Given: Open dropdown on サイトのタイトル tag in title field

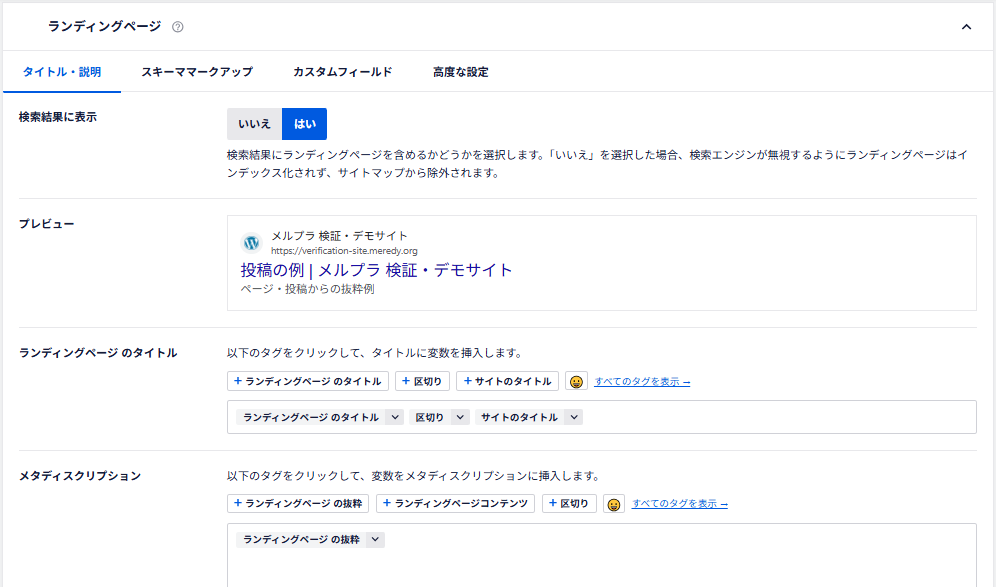Looking at the screenshot, I should tap(574, 418).
